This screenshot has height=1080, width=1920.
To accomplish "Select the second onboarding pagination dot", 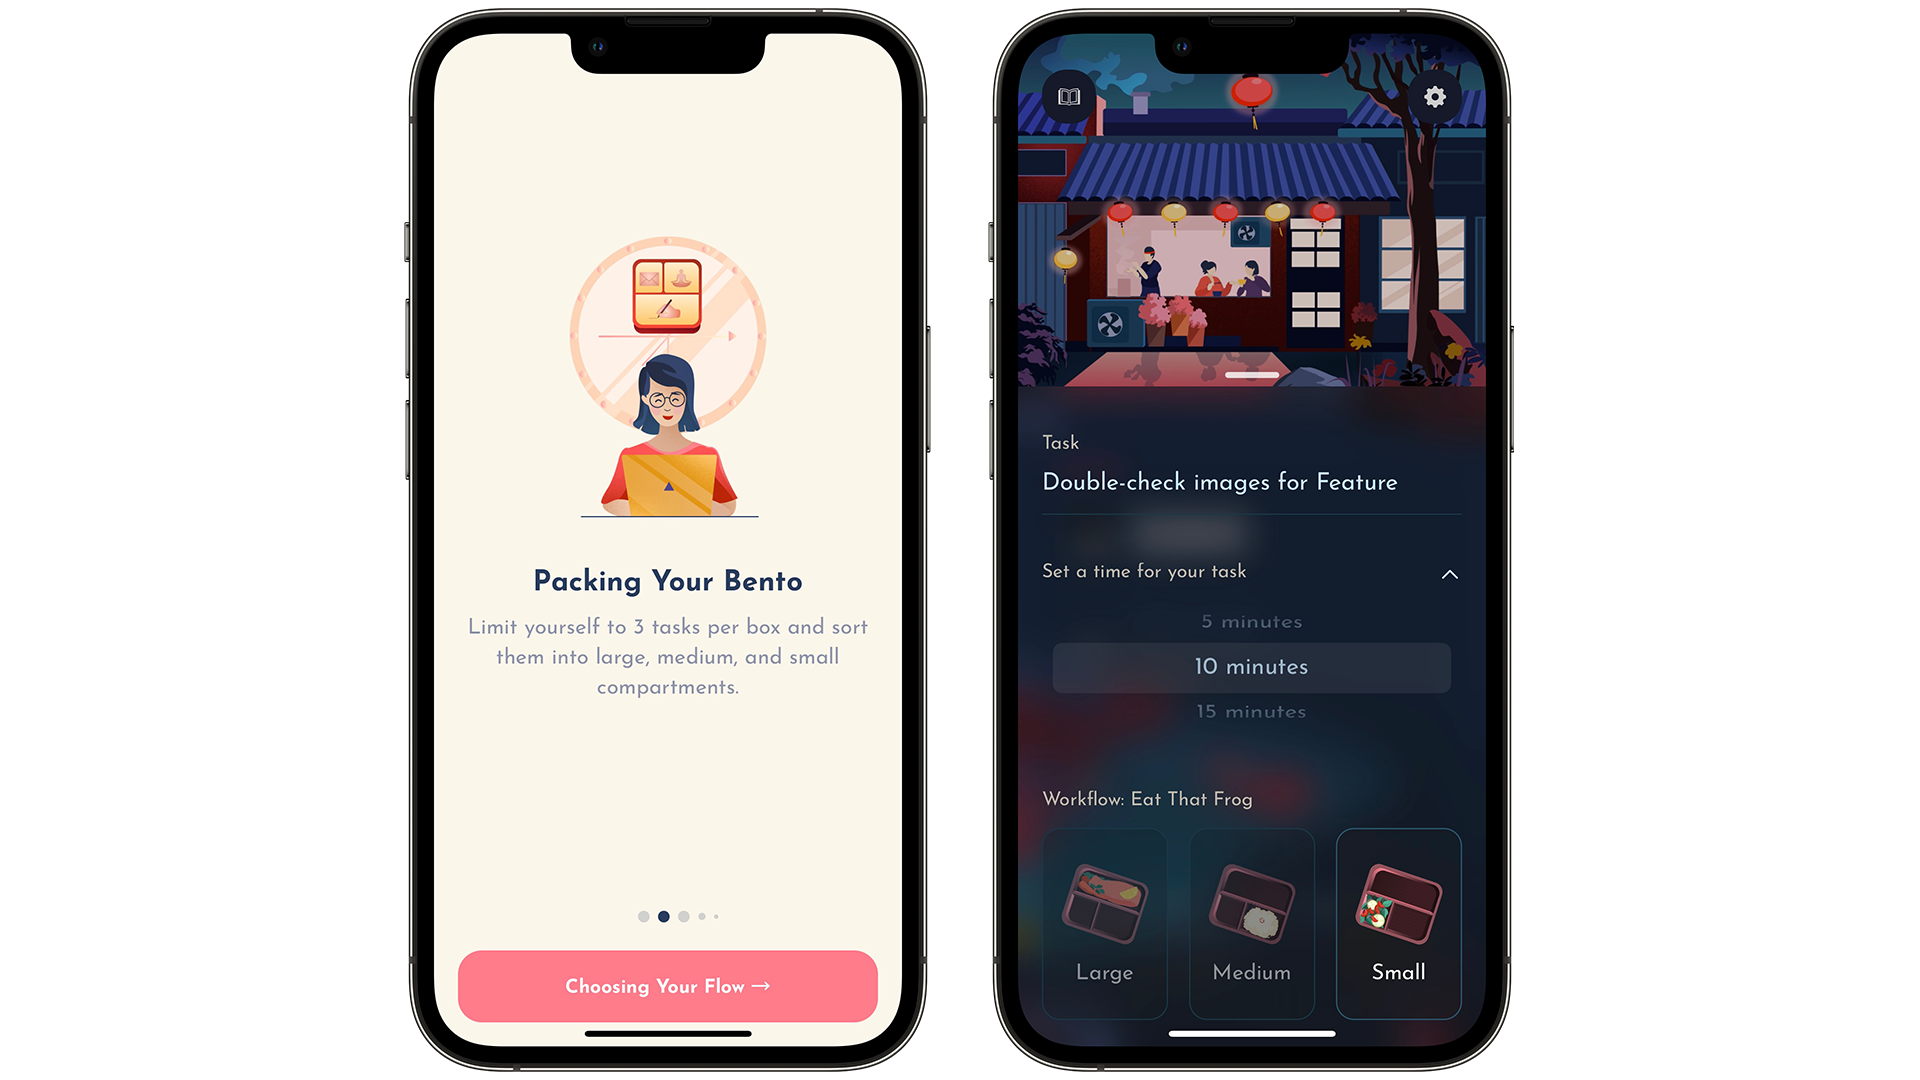I will click(x=663, y=915).
